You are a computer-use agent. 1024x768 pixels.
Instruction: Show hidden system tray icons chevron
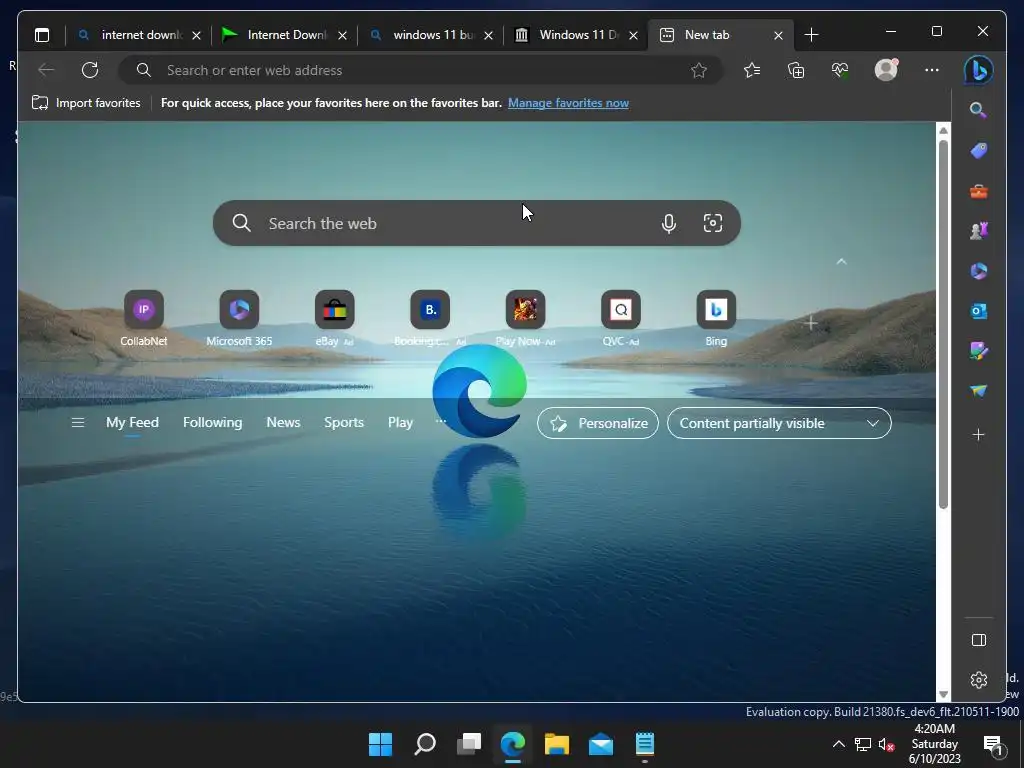(x=839, y=744)
